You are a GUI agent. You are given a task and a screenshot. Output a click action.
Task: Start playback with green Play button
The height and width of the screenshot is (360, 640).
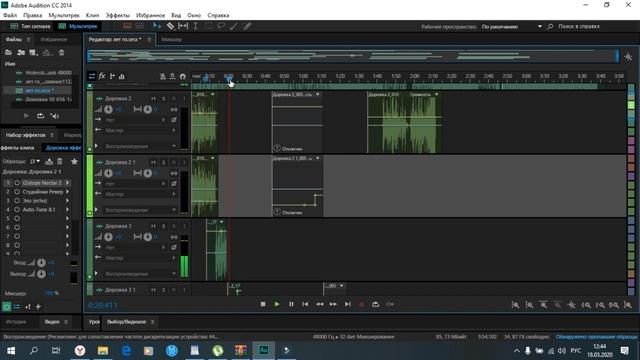pyautogui.click(x=277, y=304)
